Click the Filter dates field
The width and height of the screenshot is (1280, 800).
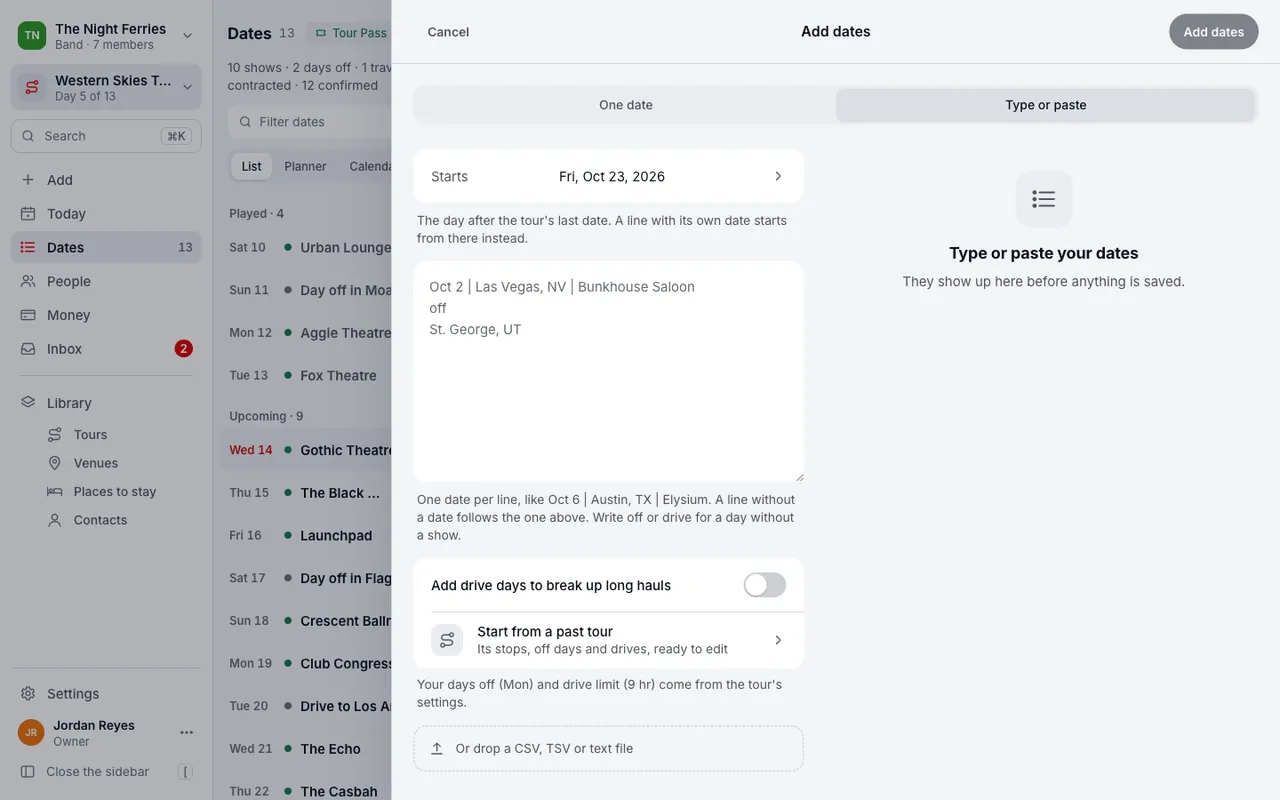click(x=310, y=122)
